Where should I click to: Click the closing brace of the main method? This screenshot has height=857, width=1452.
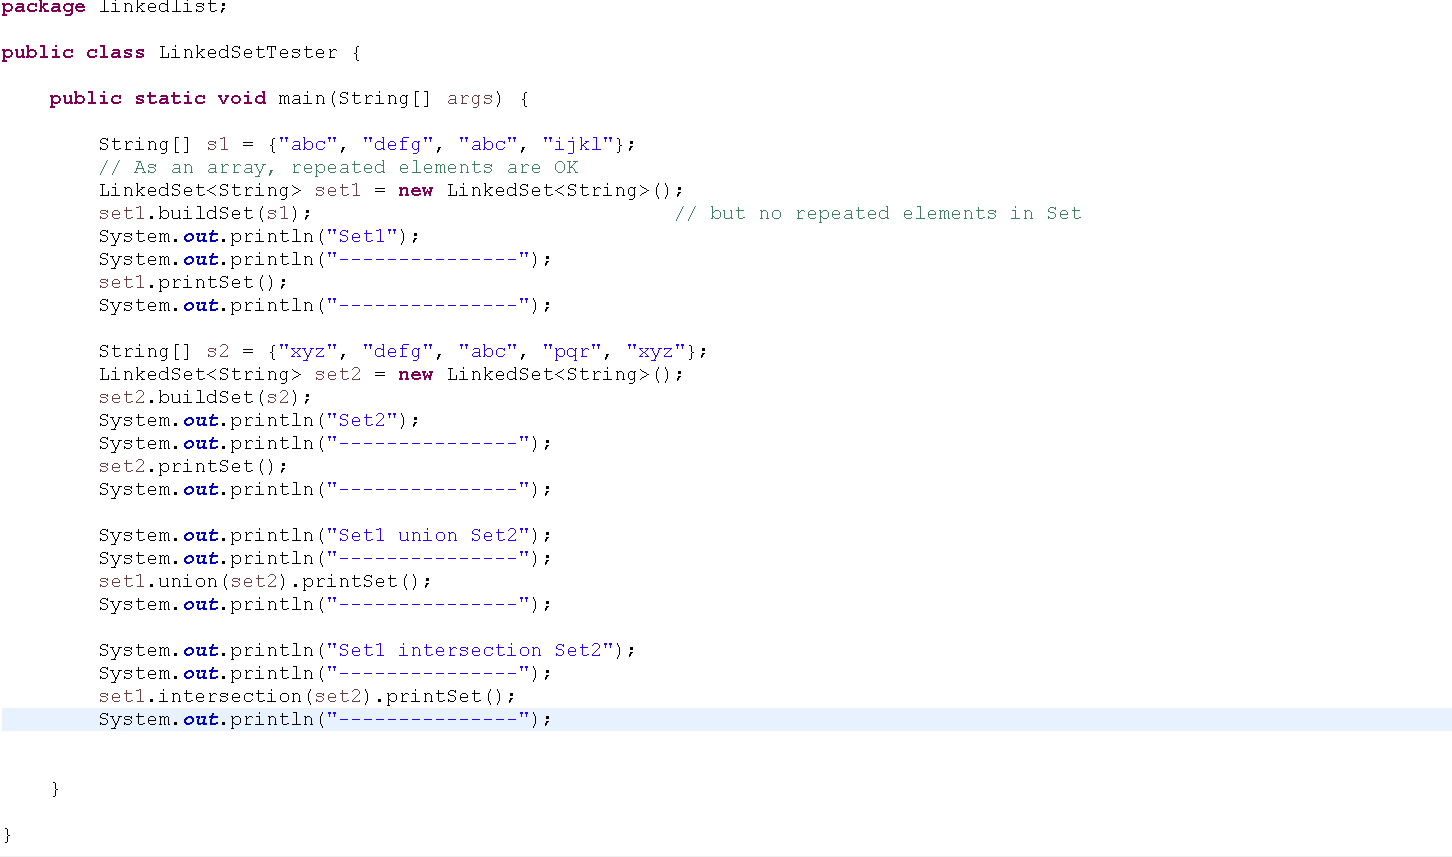pyautogui.click(x=55, y=788)
